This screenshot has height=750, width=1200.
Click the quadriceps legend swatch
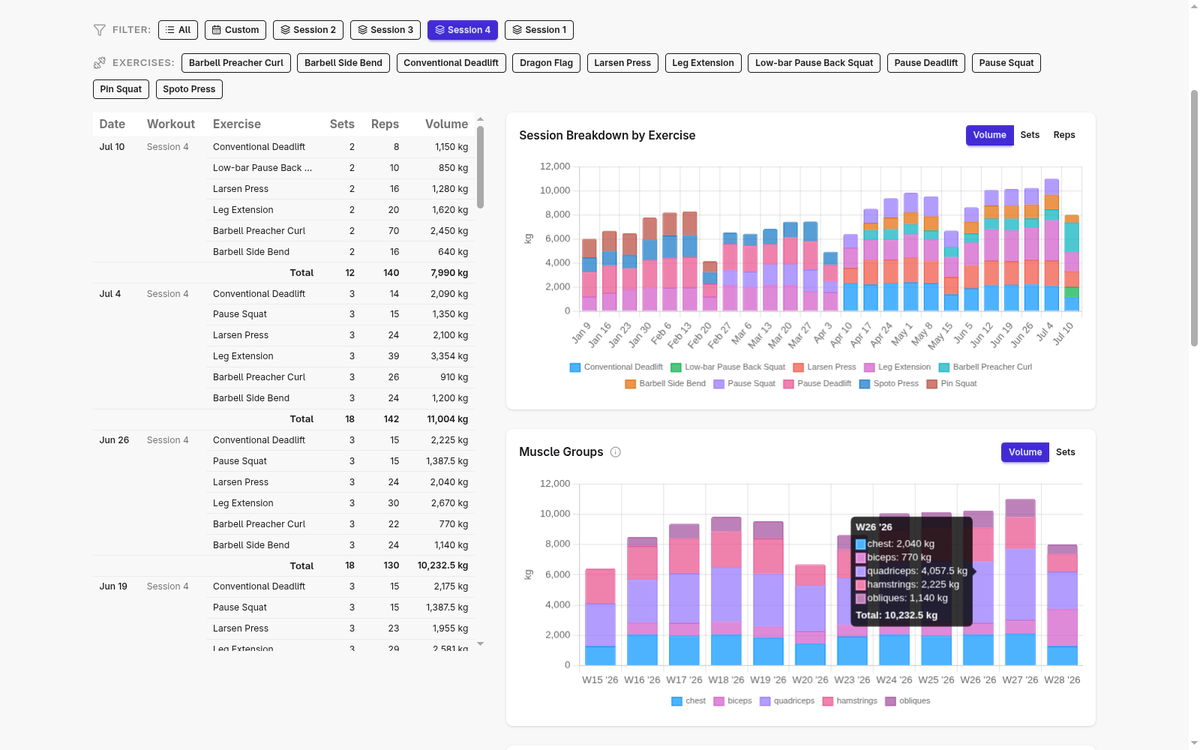(765, 701)
